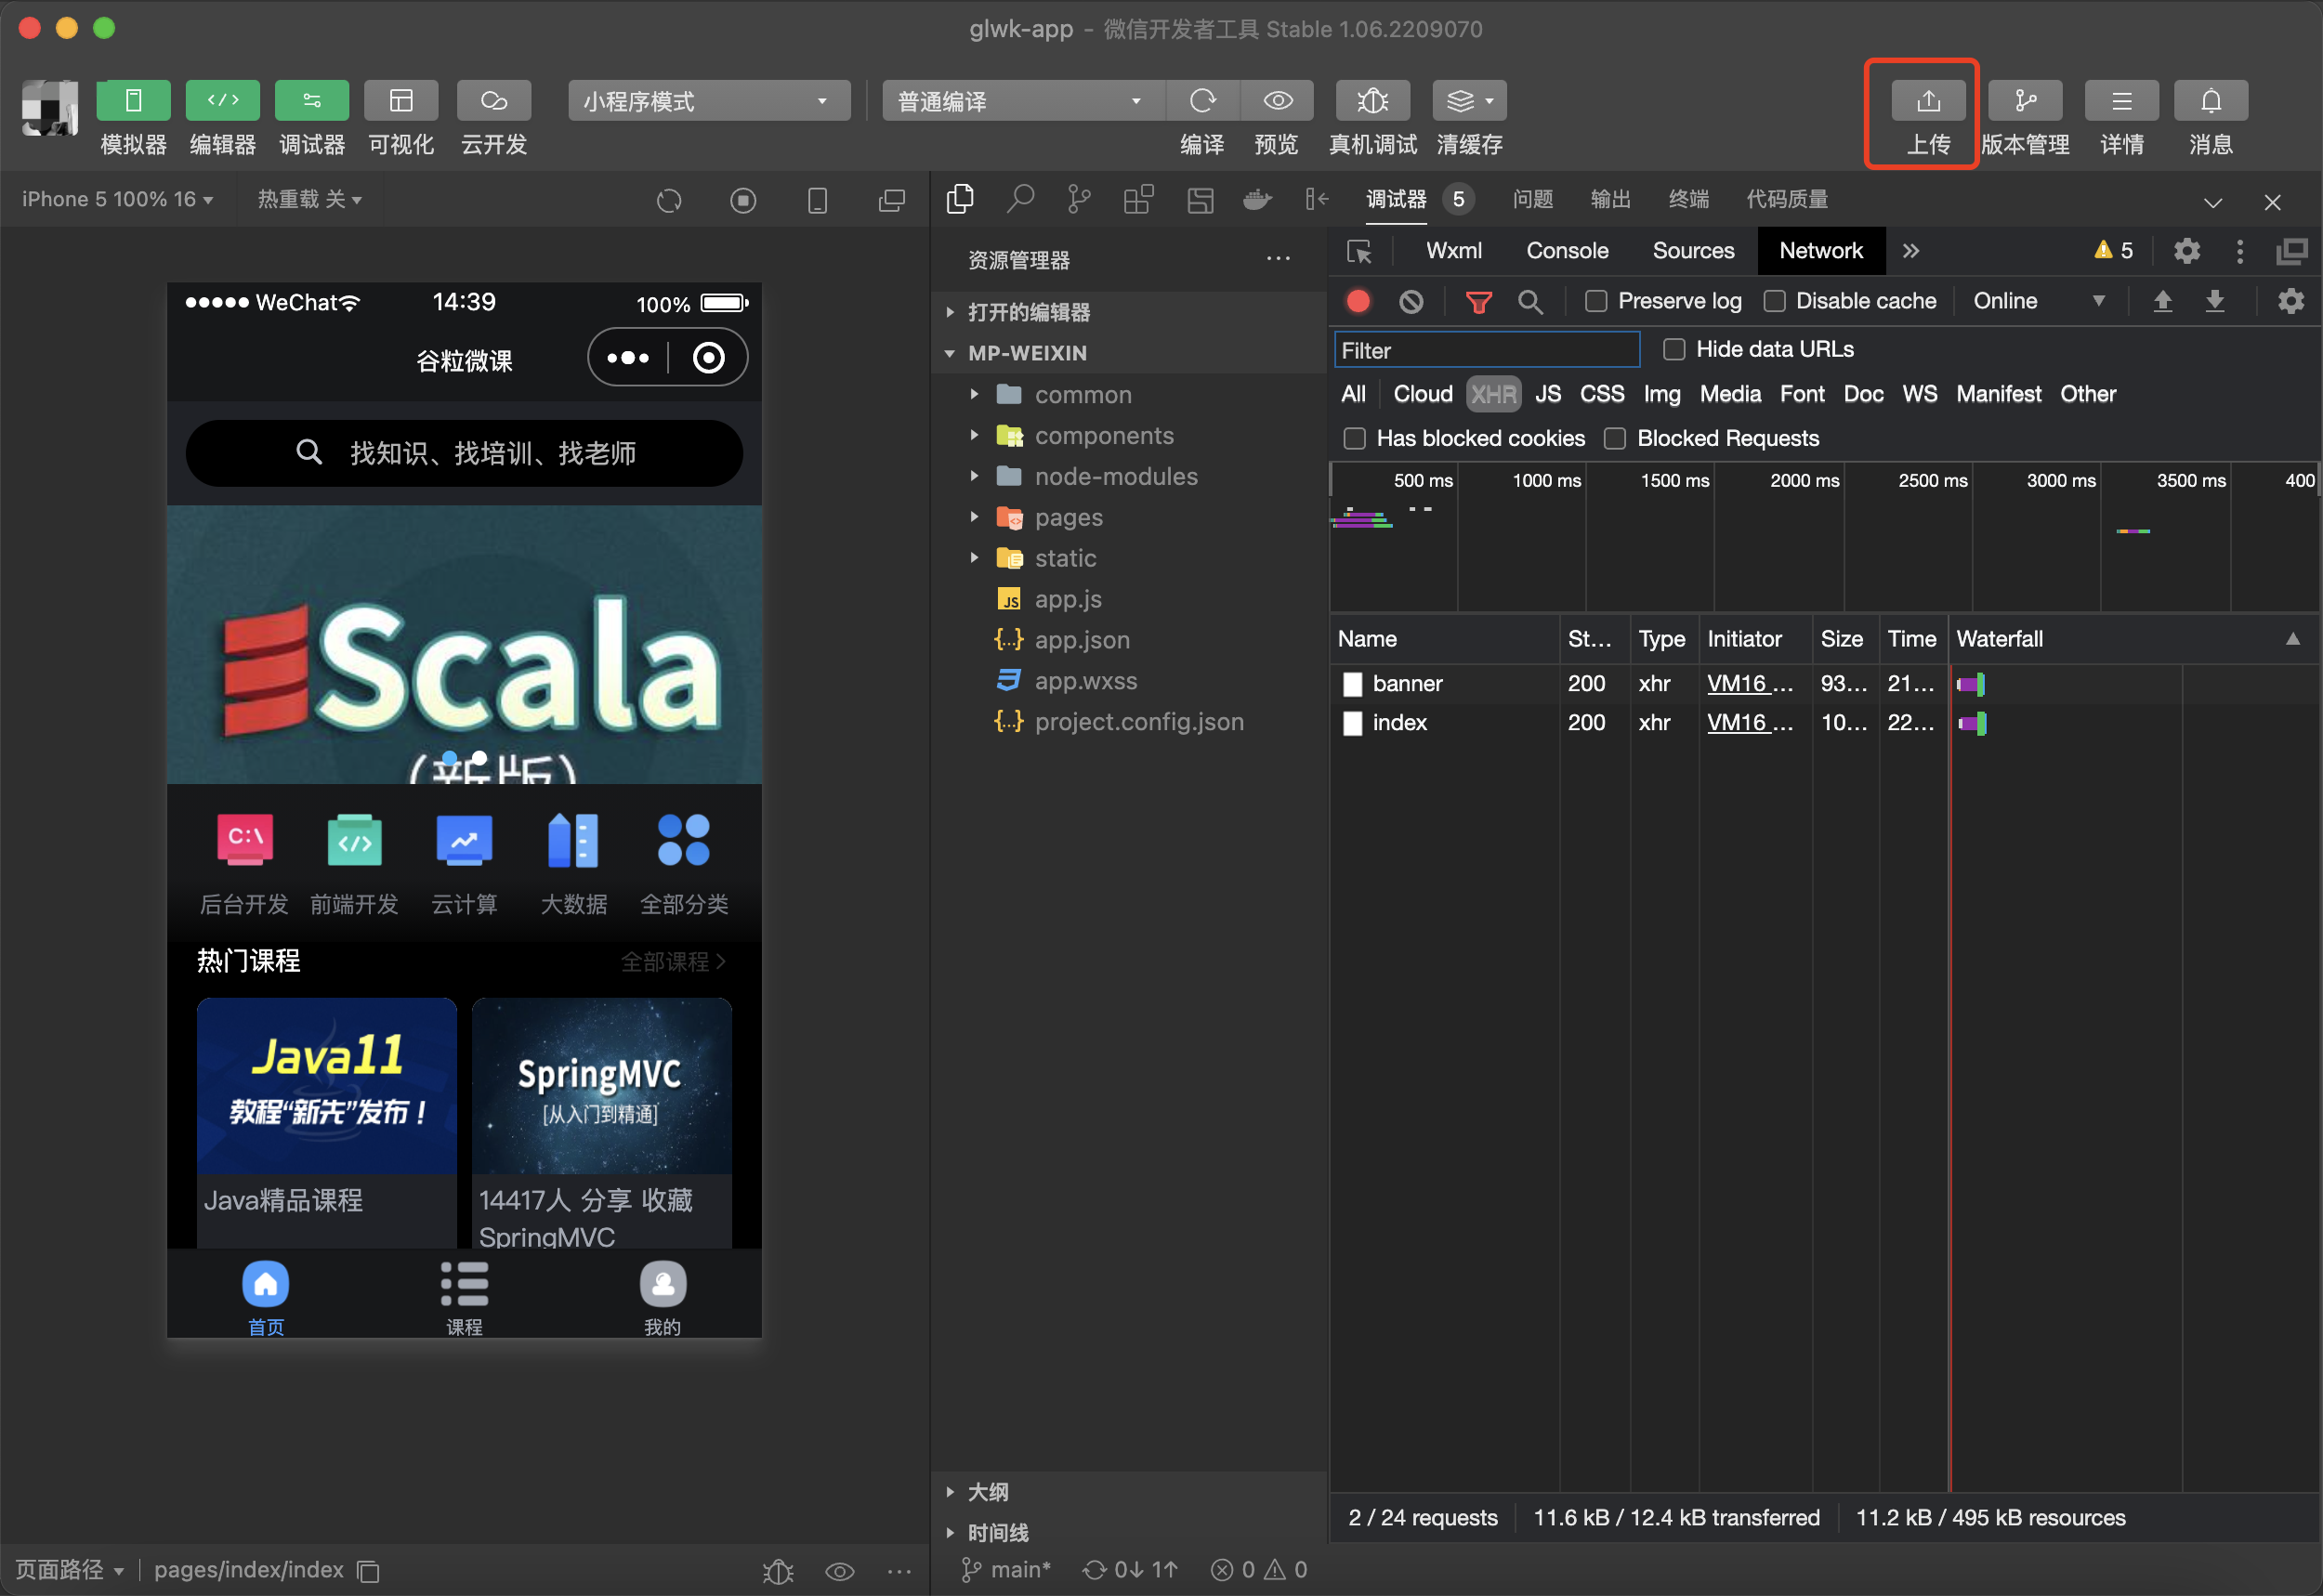Open cloud development (云开发)

[x=494, y=100]
